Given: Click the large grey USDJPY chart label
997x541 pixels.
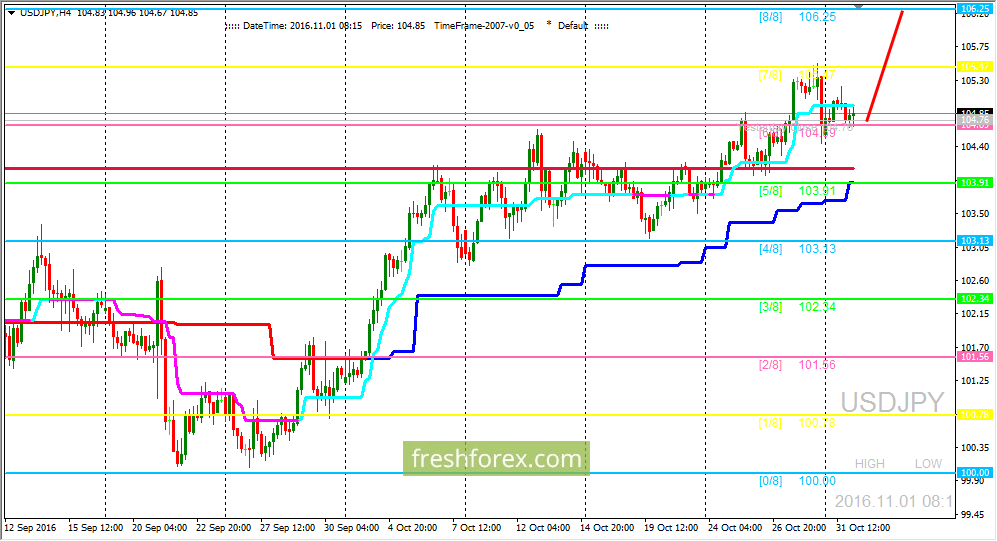Looking at the screenshot, I should (893, 403).
